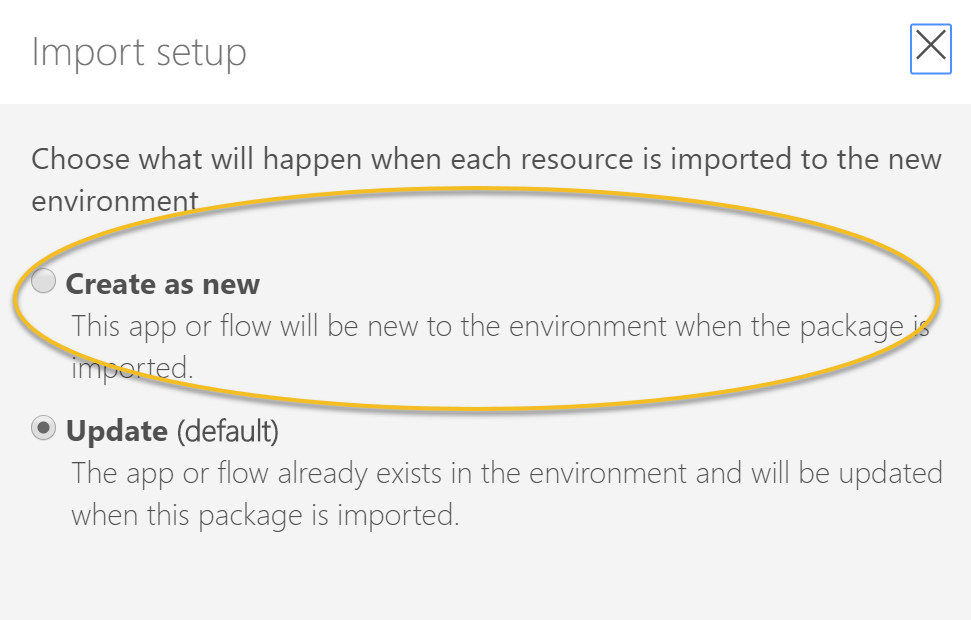Click the bold Create as new label

162,284
